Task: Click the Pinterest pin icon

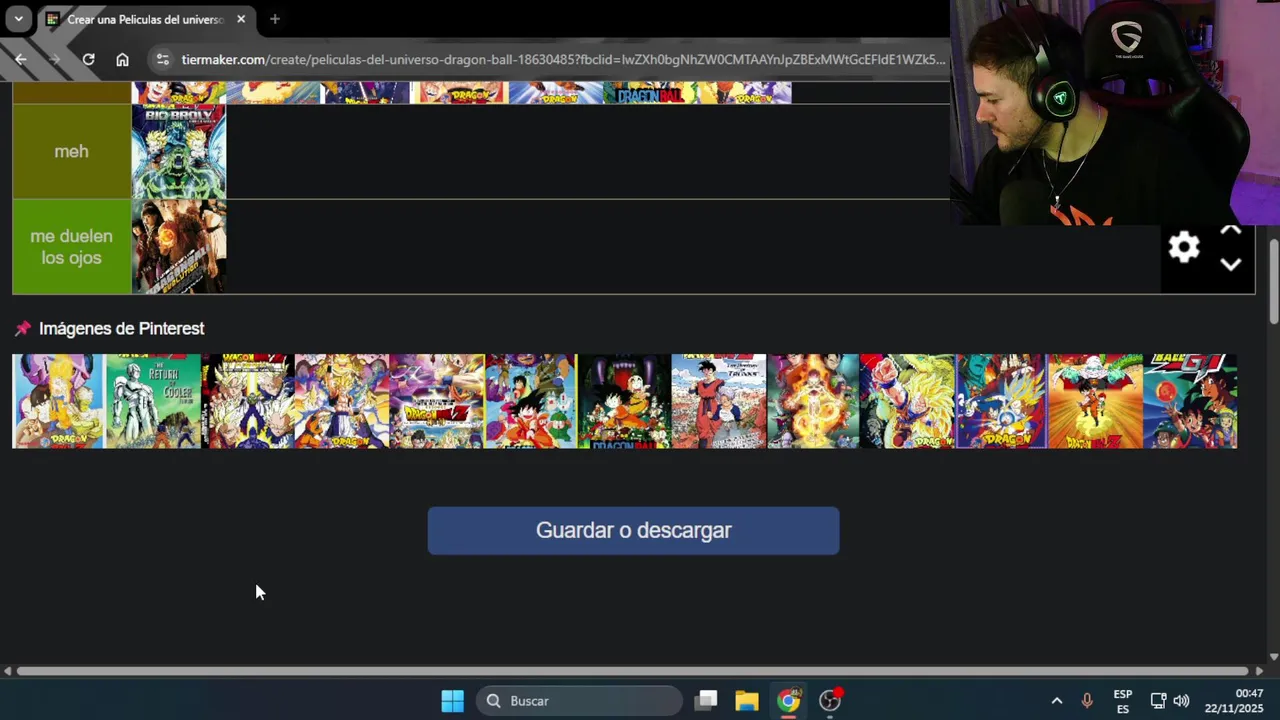Action: [x=23, y=328]
